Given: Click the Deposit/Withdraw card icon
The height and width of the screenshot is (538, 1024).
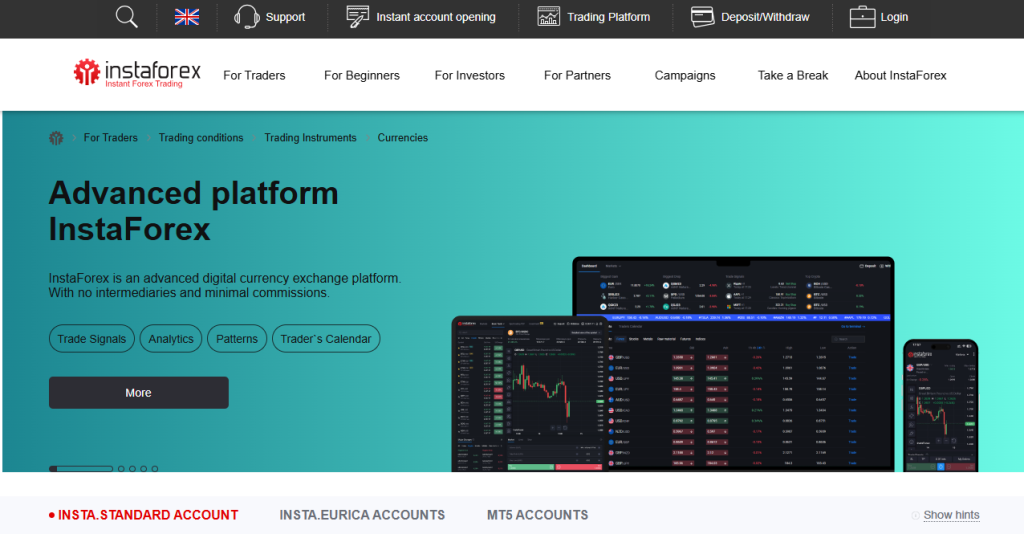Looking at the screenshot, I should pyautogui.click(x=702, y=16).
